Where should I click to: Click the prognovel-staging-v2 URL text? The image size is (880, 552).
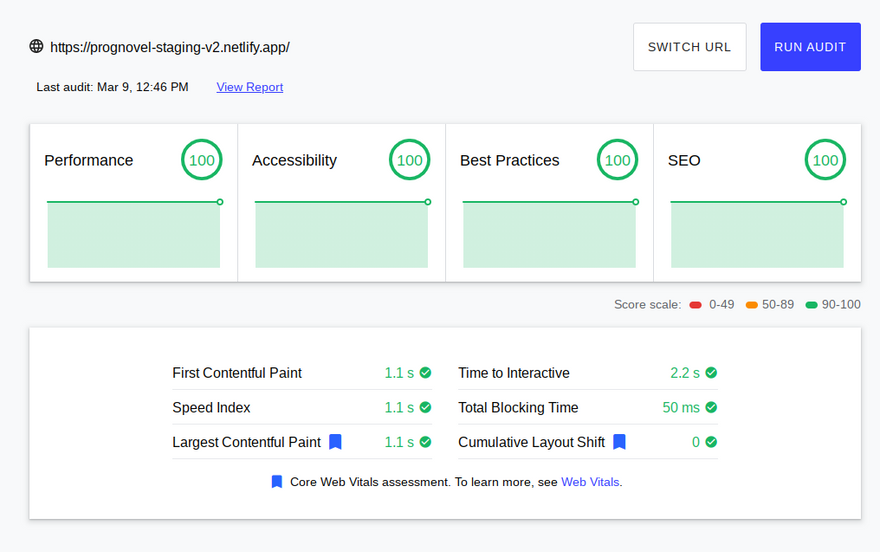point(169,47)
